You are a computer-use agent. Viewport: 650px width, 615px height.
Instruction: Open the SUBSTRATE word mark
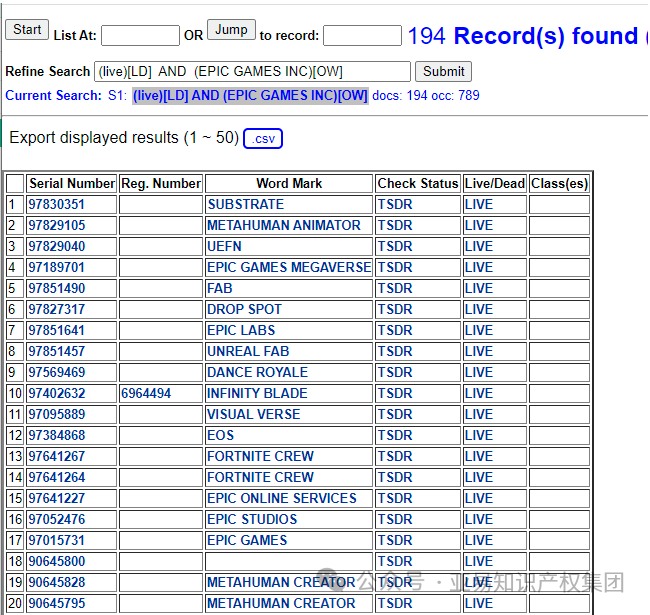pos(246,204)
